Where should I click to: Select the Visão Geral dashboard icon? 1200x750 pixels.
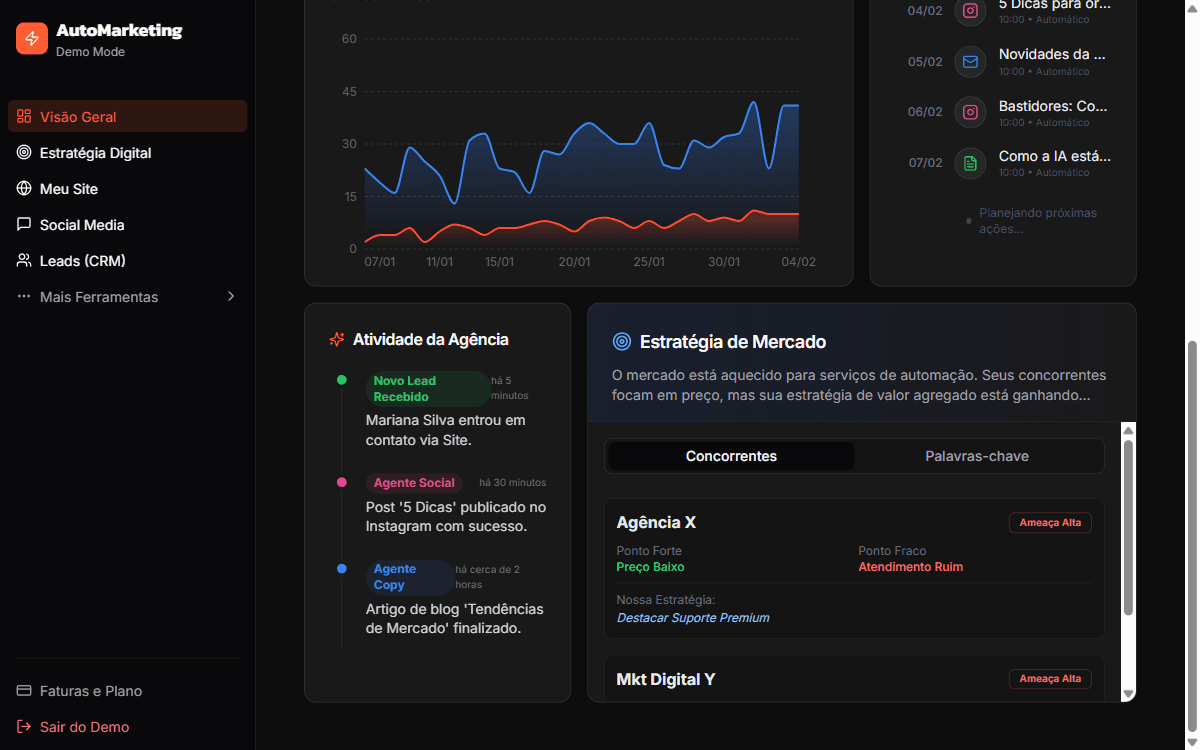(x=23, y=116)
